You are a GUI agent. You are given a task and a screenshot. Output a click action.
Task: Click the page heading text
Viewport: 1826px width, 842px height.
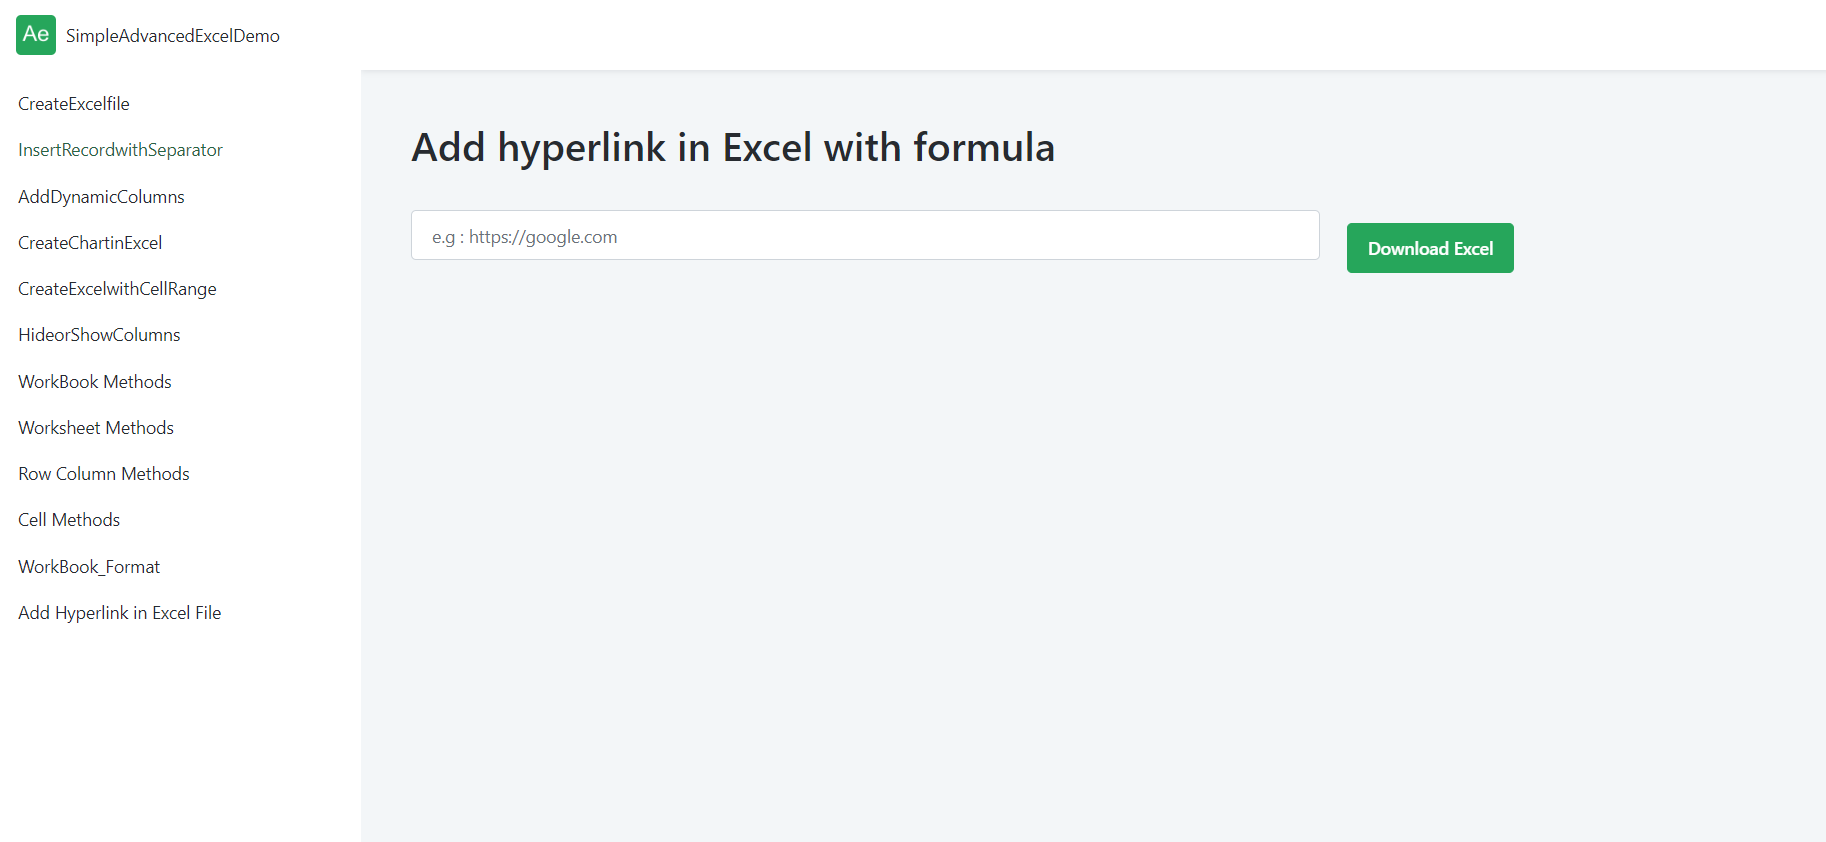(732, 147)
